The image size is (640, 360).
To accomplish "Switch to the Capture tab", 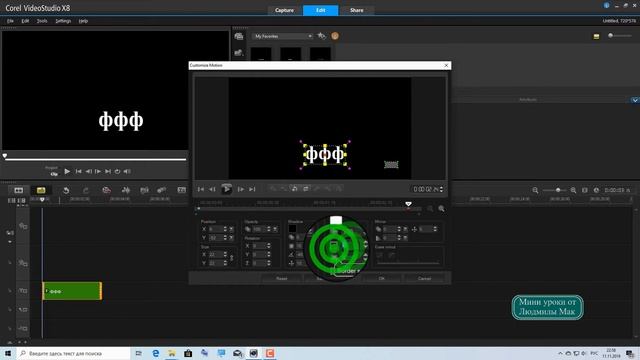I will tap(284, 10).
